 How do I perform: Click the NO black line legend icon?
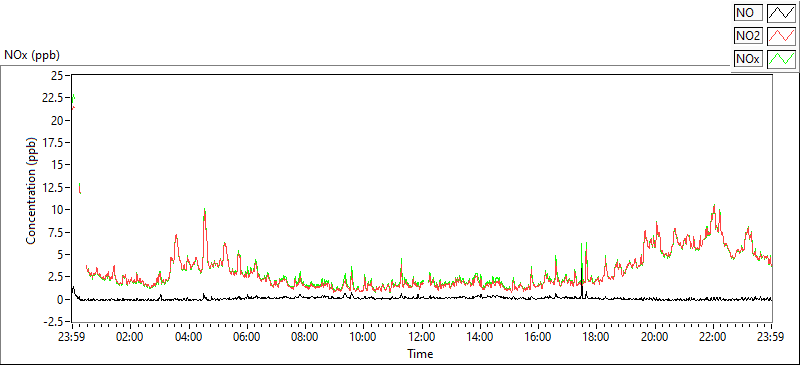click(x=782, y=12)
